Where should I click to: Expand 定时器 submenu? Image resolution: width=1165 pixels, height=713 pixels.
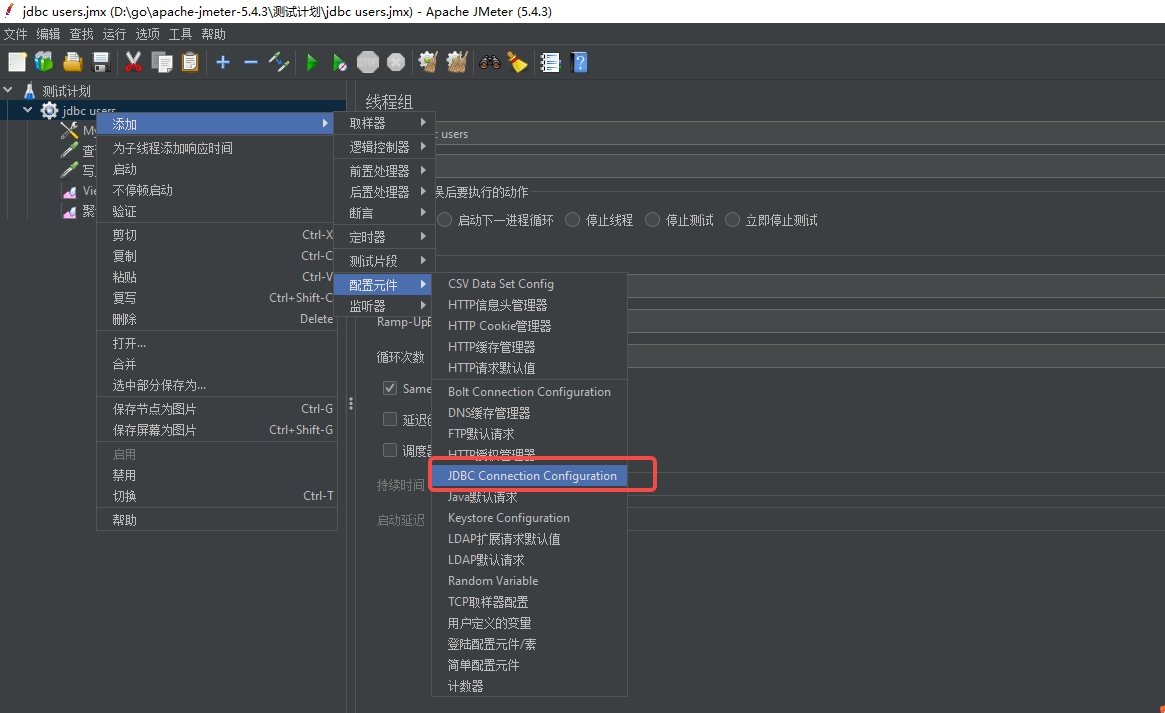(x=383, y=237)
